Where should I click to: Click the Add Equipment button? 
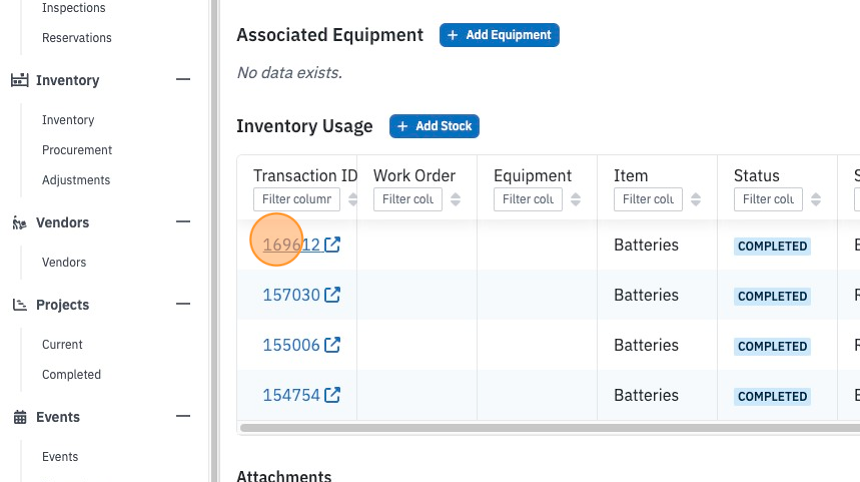[499, 35]
